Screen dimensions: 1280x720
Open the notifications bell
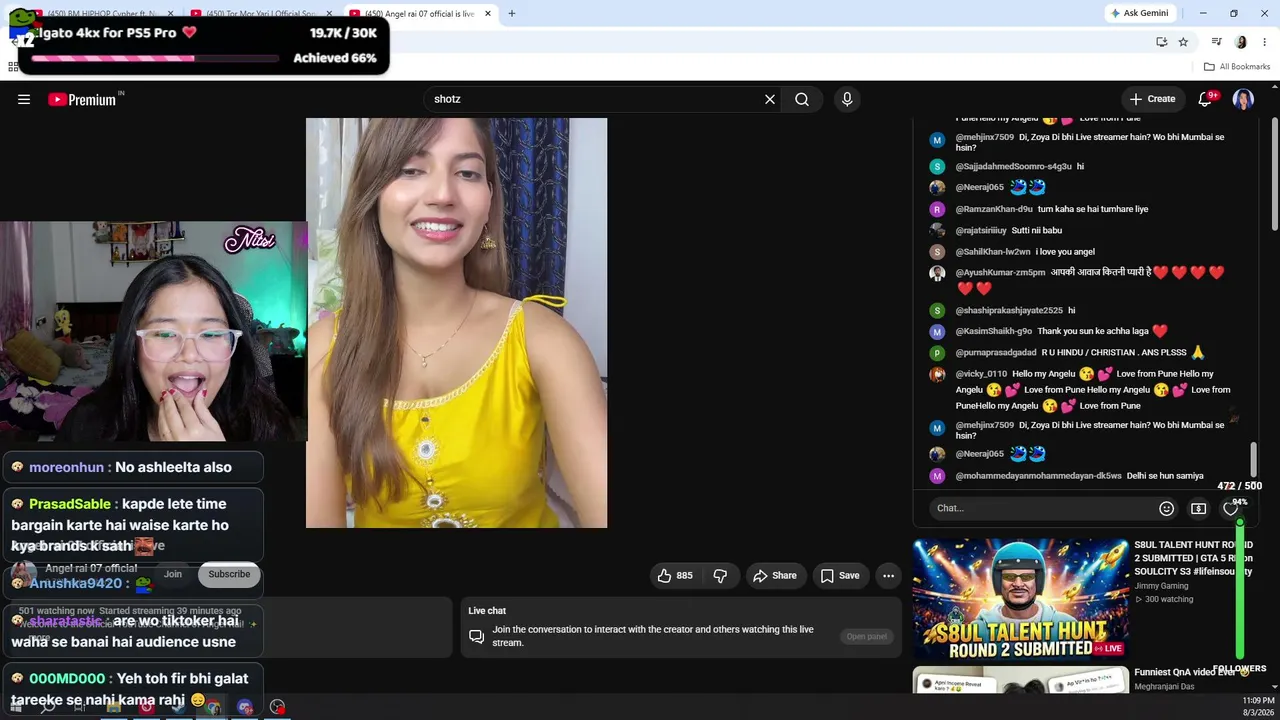pos(1205,99)
